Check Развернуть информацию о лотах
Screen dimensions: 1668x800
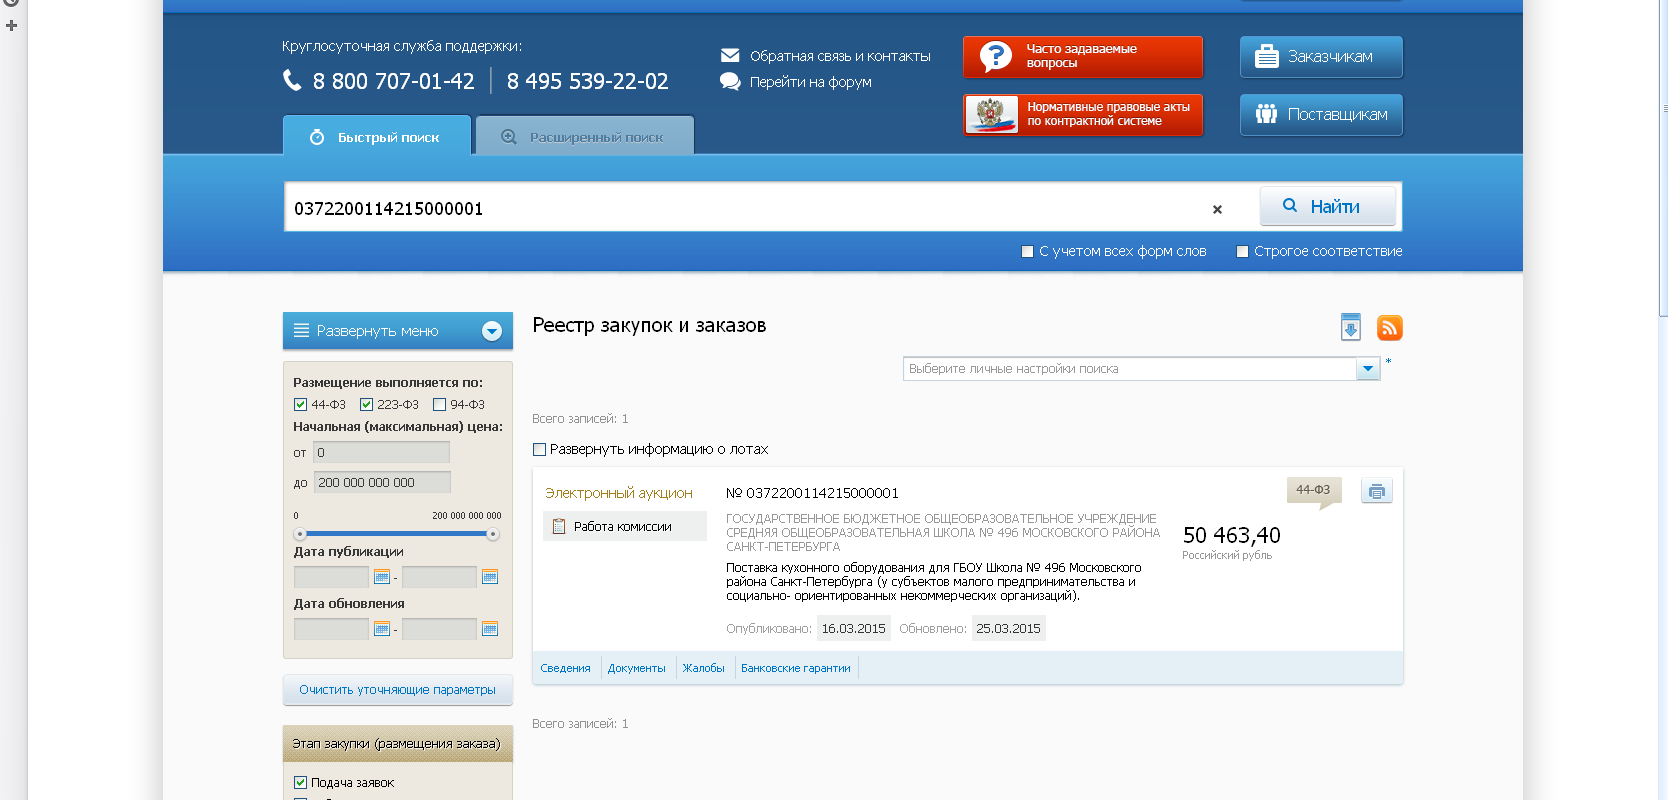[x=540, y=450]
